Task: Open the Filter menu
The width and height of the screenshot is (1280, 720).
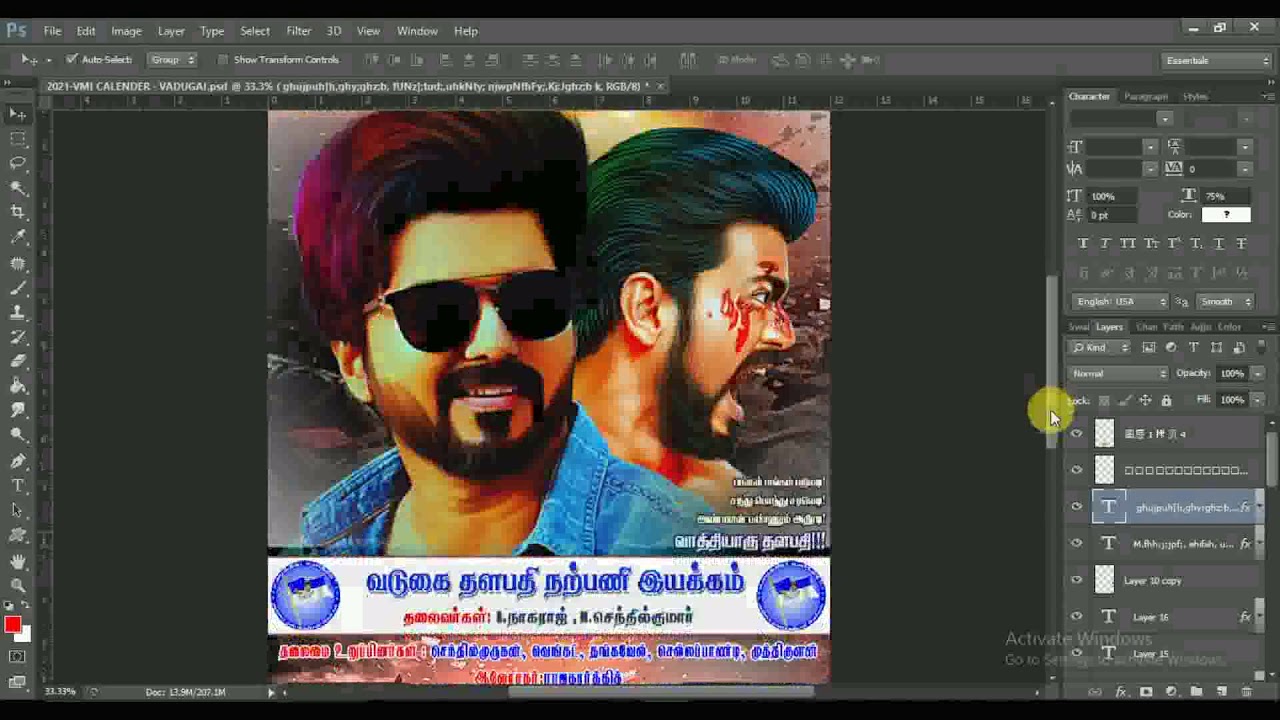Action: click(298, 31)
